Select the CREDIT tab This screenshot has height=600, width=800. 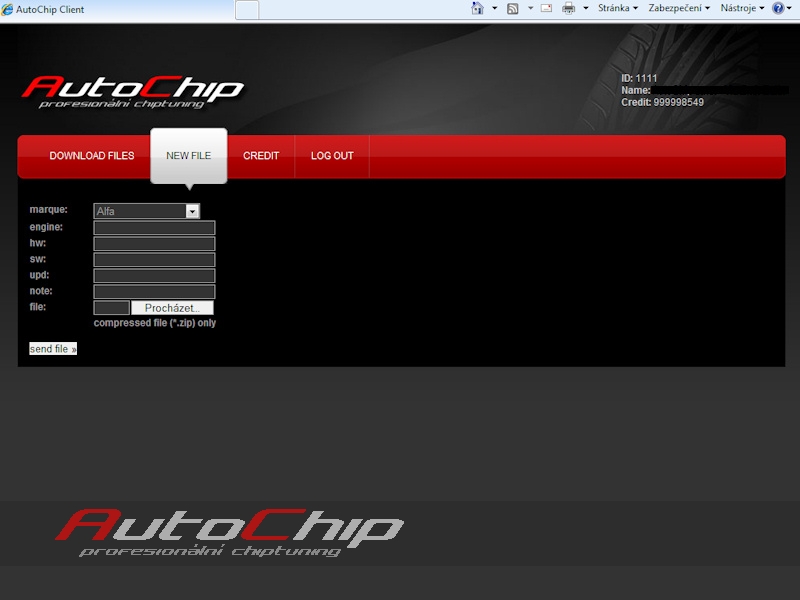261,156
